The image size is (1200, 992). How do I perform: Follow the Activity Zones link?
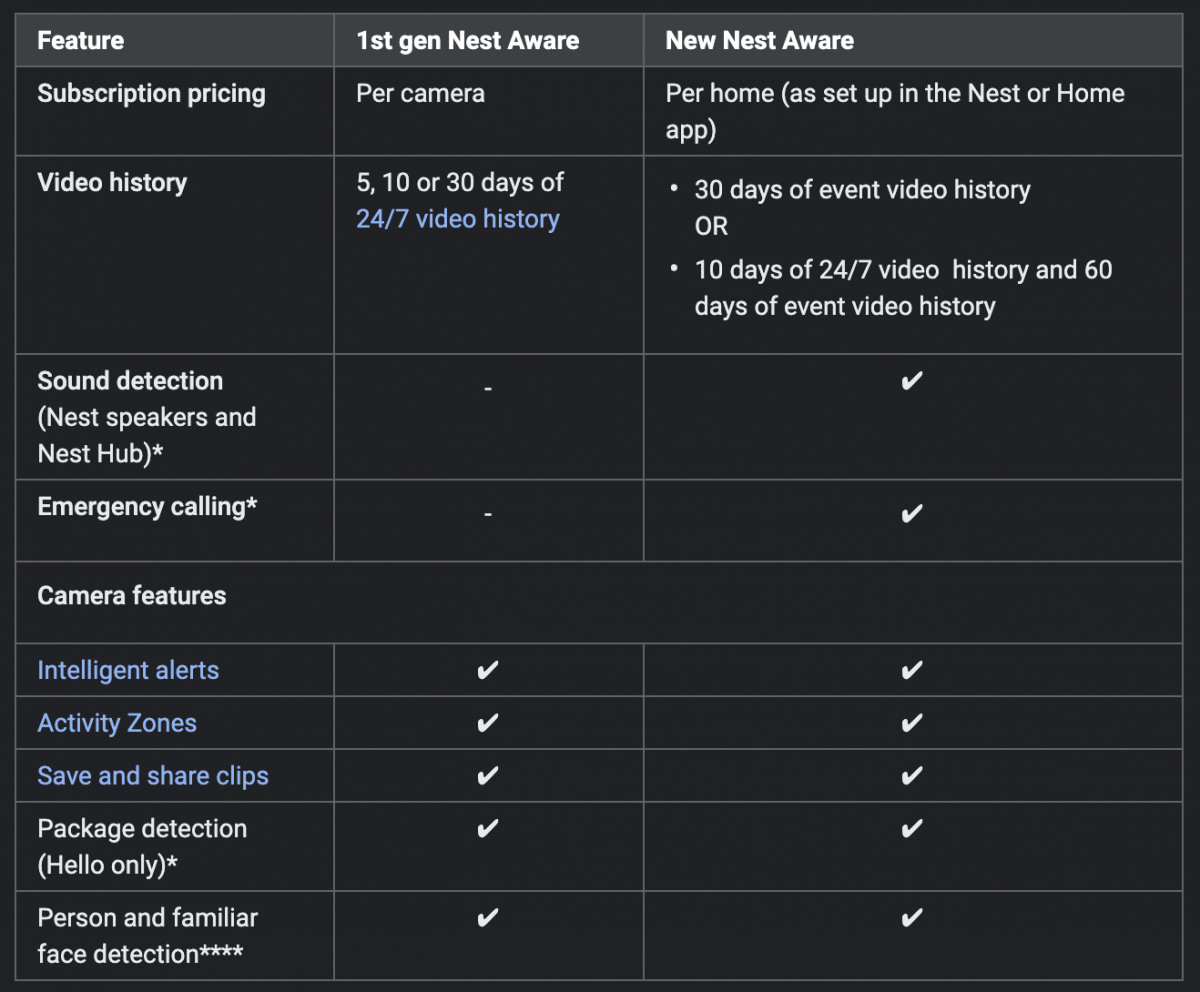click(117, 723)
